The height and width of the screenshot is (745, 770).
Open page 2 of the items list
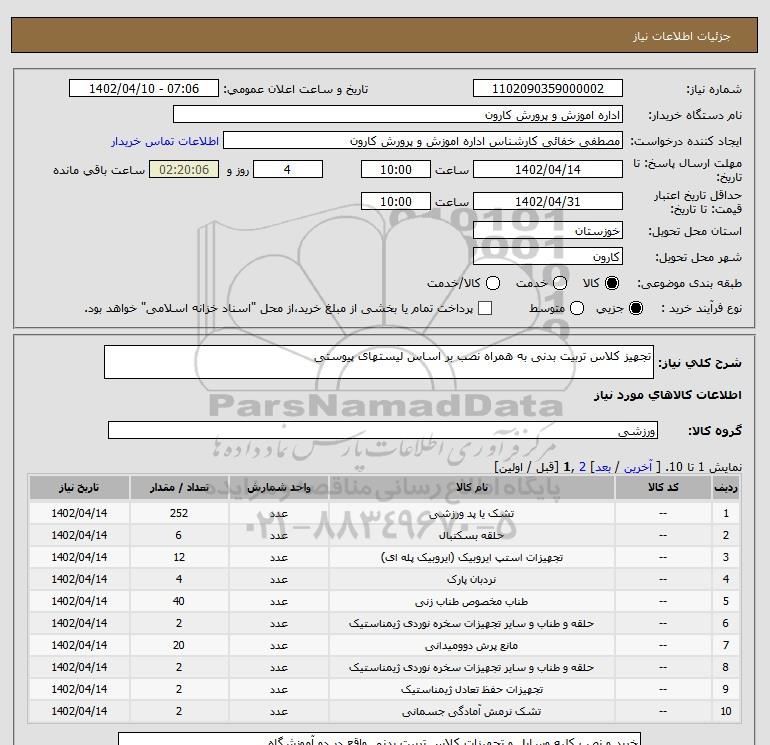[582, 467]
